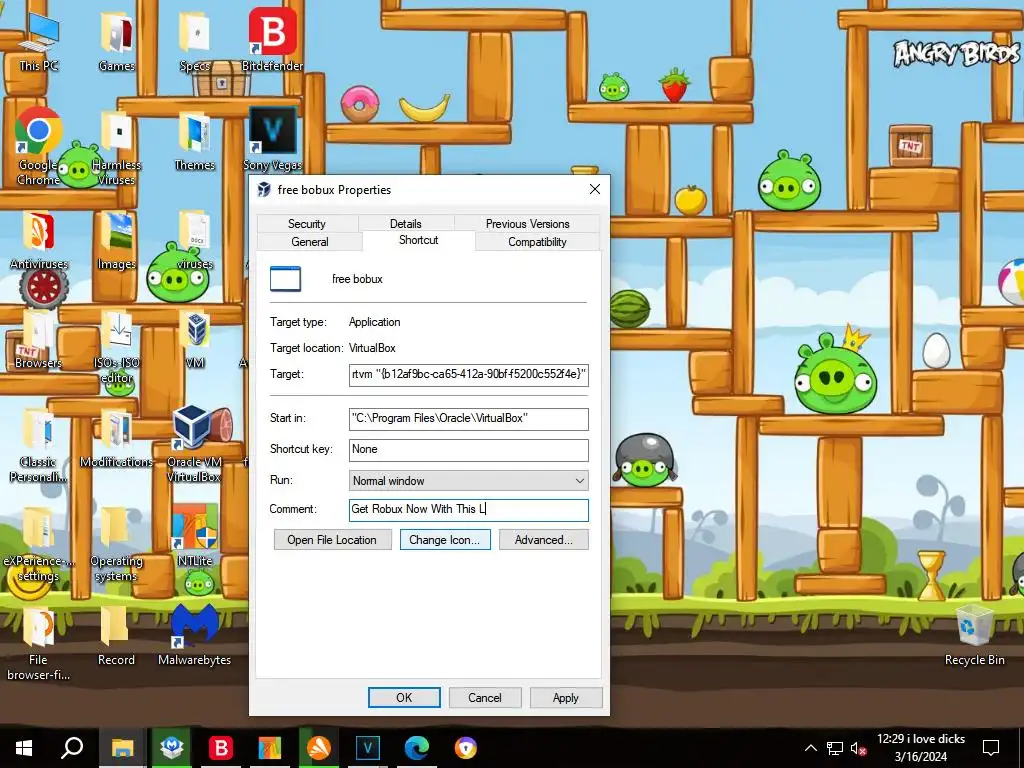Open the network tray icon

click(x=835, y=748)
